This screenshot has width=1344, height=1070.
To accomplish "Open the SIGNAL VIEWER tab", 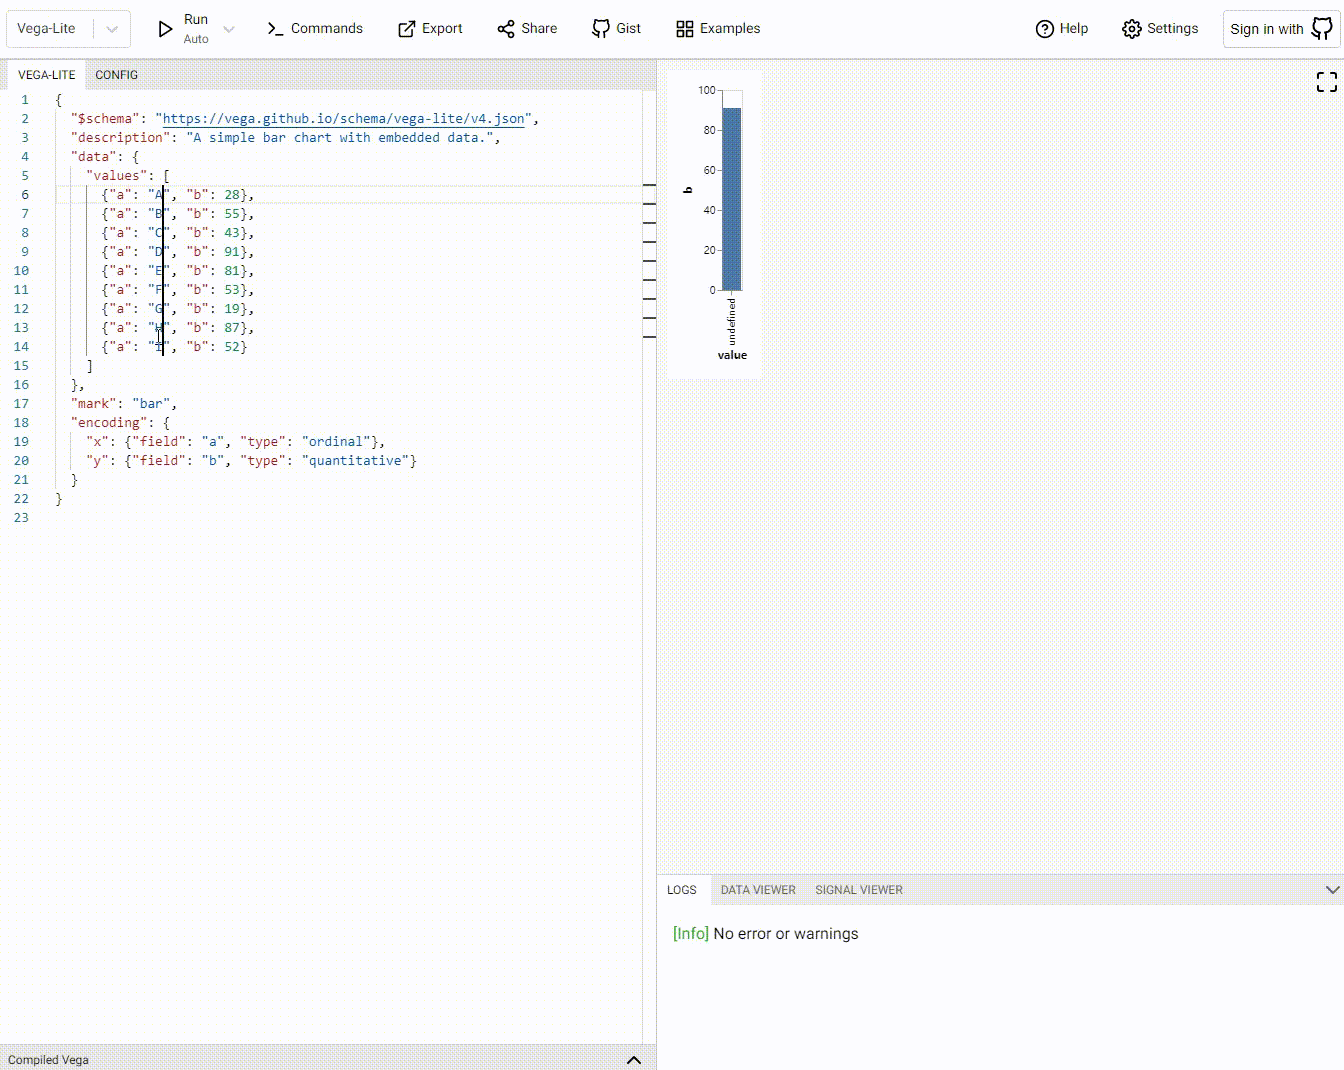I will pyautogui.click(x=859, y=890).
